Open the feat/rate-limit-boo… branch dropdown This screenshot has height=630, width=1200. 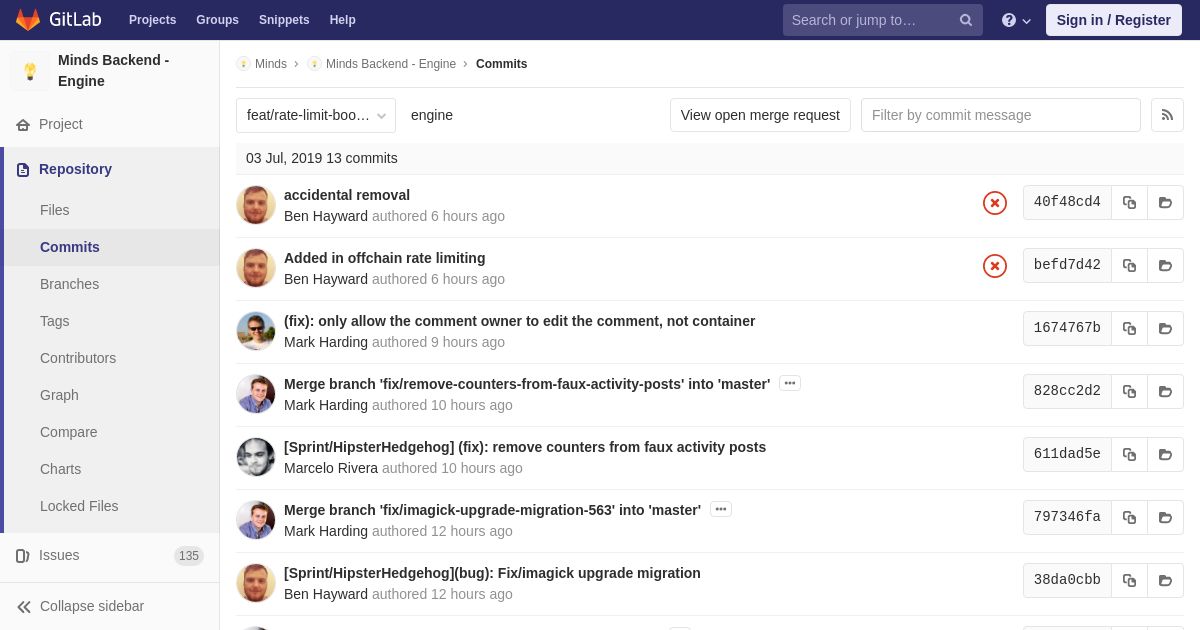click(316, 115)
